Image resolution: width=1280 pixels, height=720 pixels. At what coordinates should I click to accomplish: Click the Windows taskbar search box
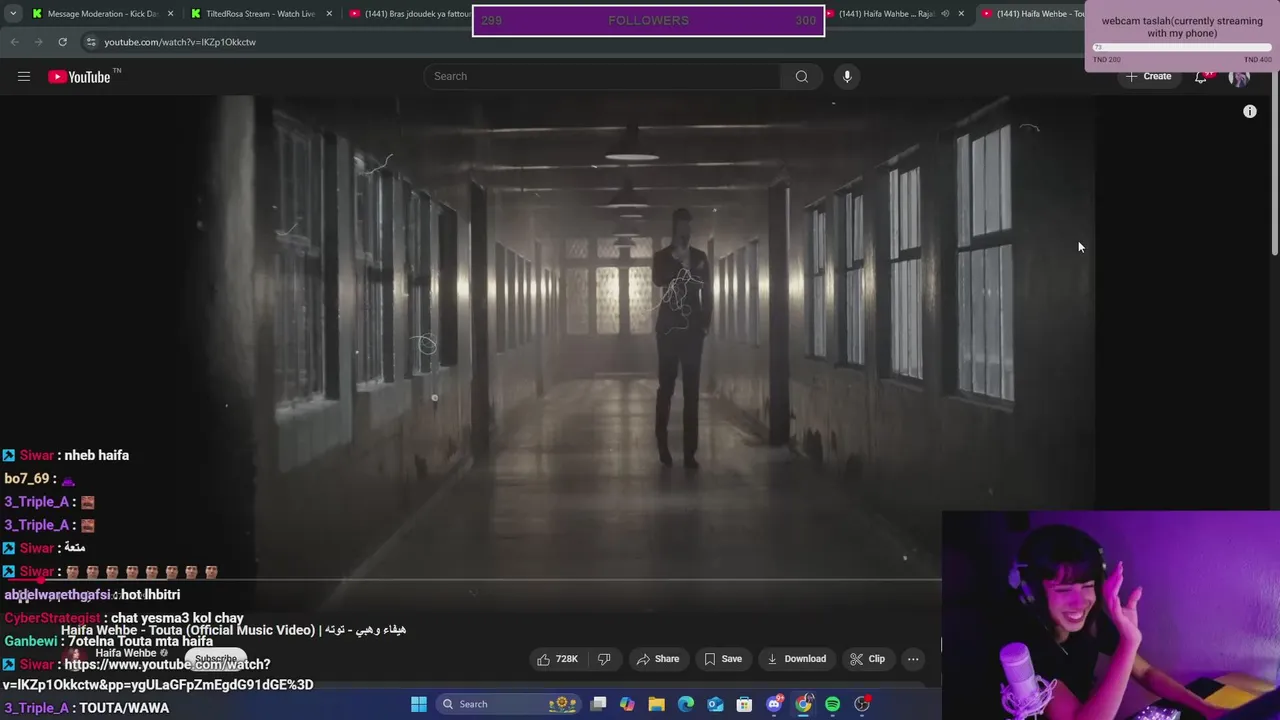tap(510, 704)
